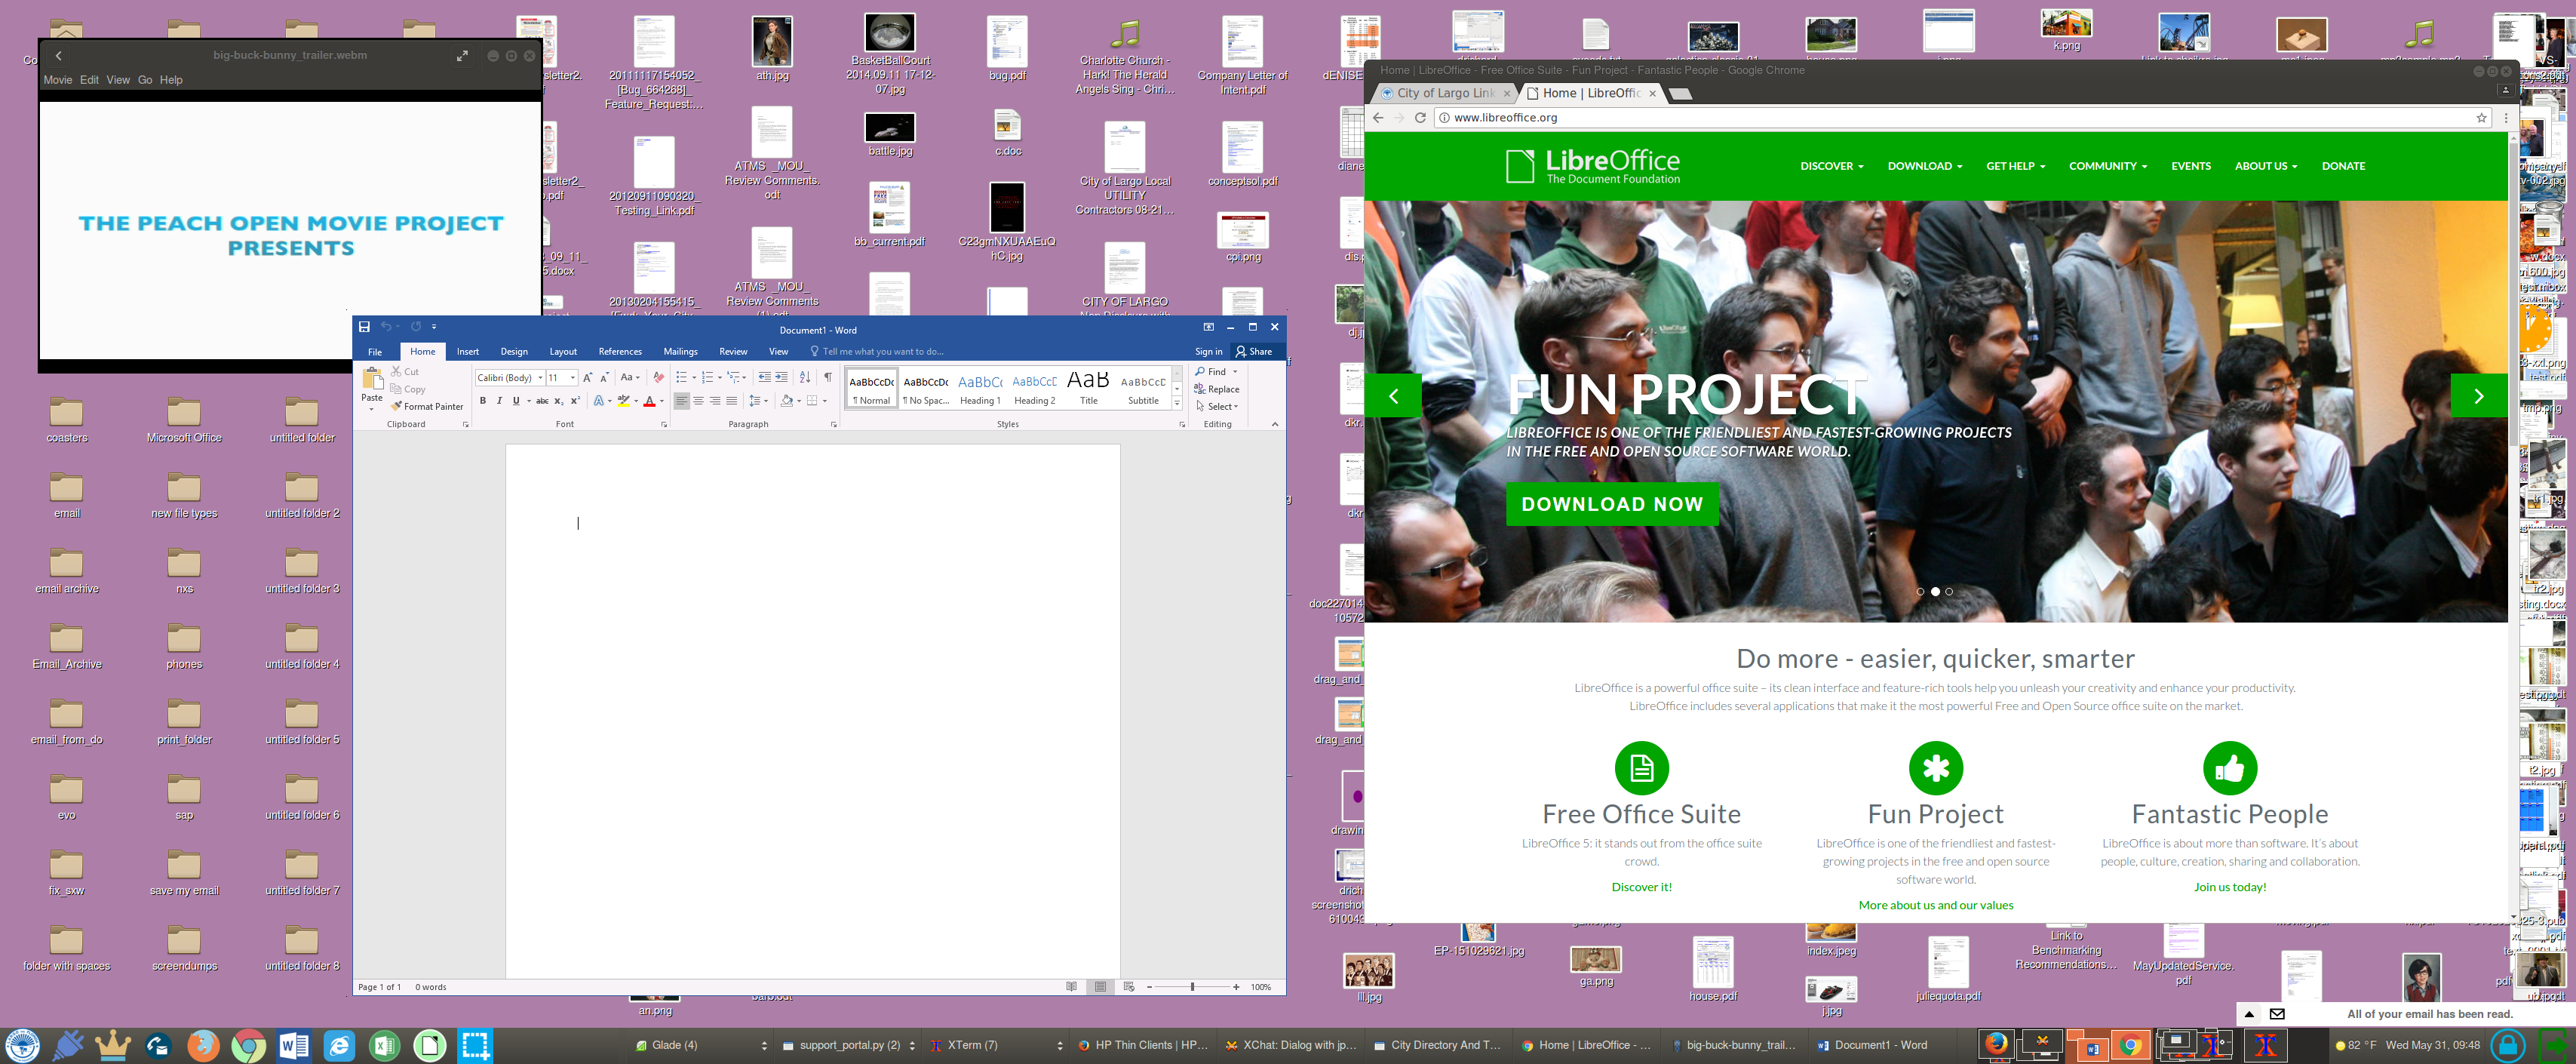Click the Firefox icon in the bottom panel launcher
The height and width of the screenshot is (1064, 2576).
tap(203, 1046)
